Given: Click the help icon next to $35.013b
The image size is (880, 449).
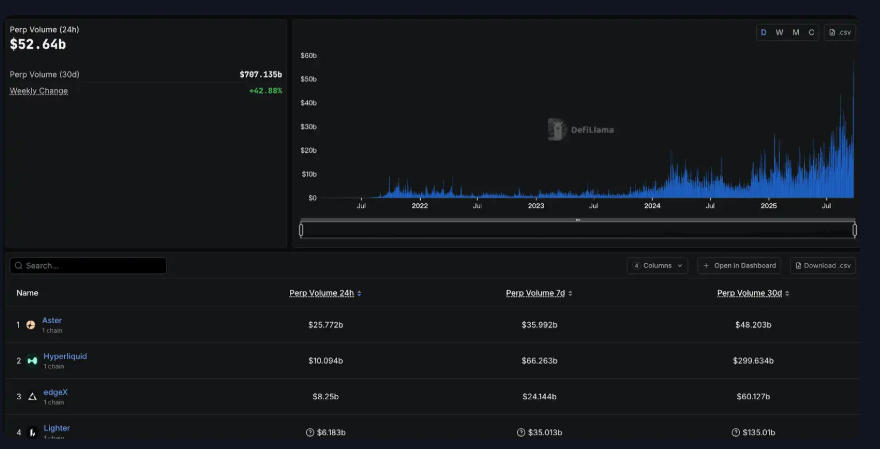Looking at the screenshot, I should (x=521, y=433).
